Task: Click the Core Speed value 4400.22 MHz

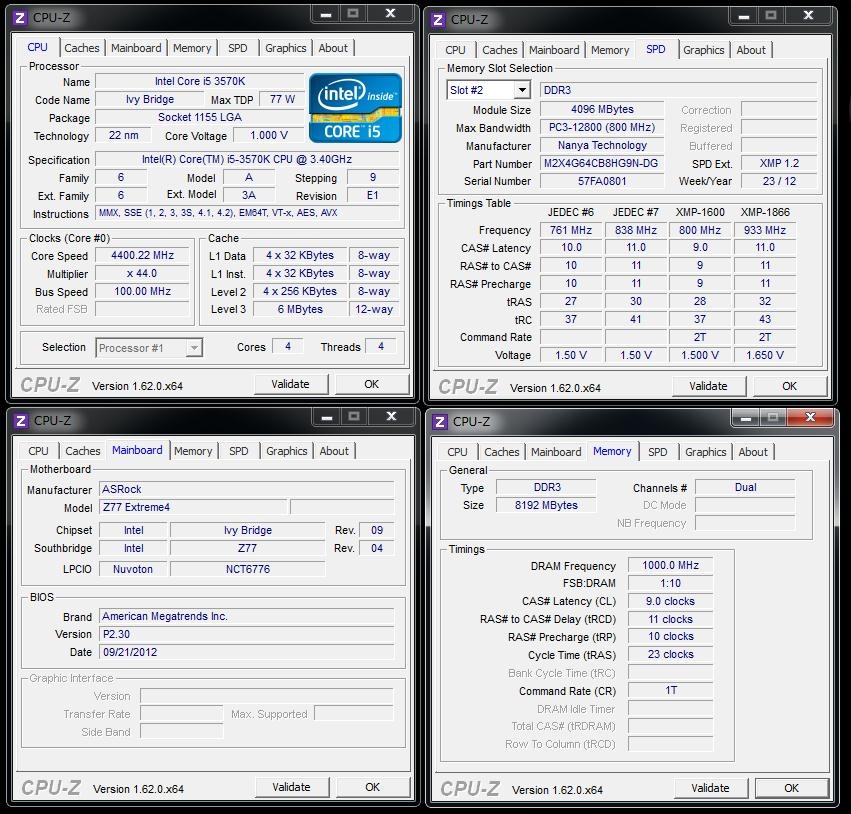Action: (142, 256)
